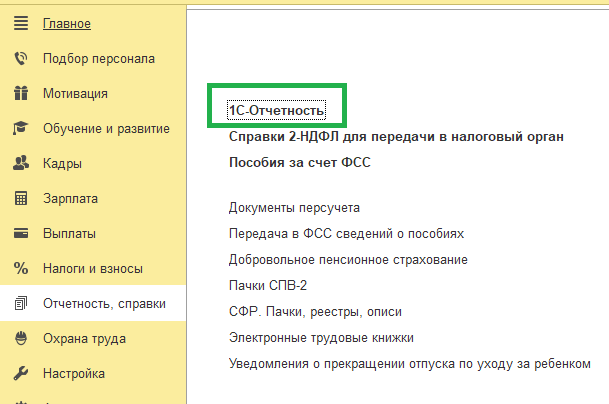
Task: Open Пособия за счет ФСС
Action: coord(300,161)
